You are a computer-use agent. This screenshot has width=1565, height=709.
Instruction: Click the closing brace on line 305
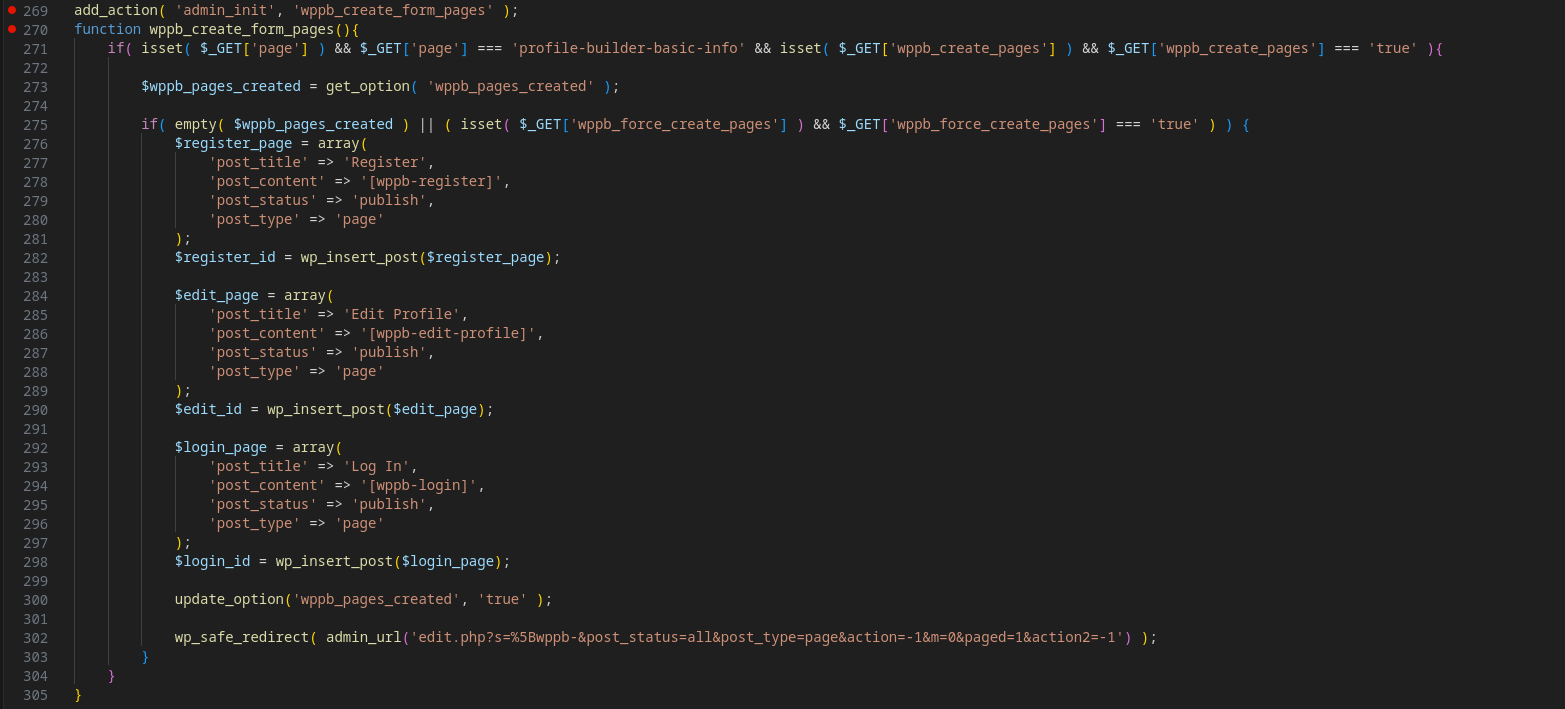point(78,695)
